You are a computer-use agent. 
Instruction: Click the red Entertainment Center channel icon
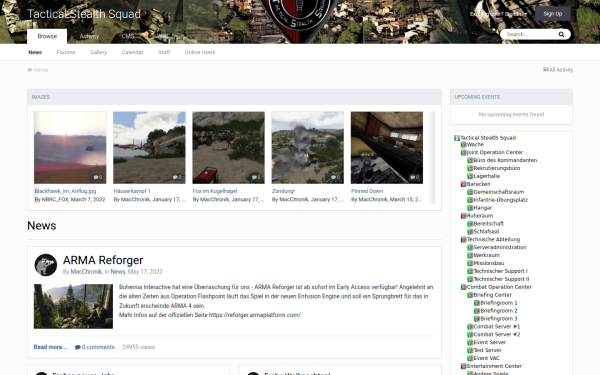tap(463, 366)
